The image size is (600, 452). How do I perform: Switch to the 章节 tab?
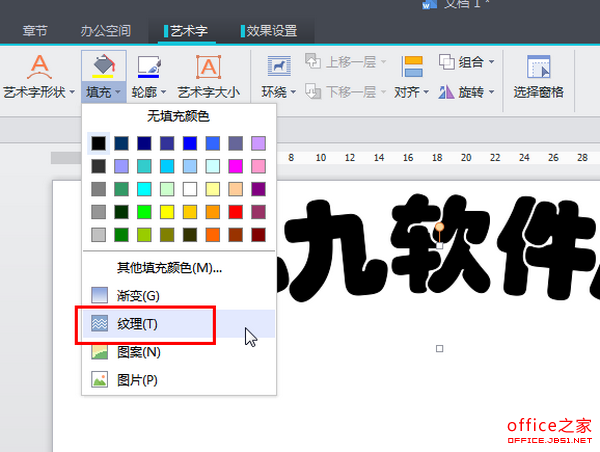pos(37,31)
